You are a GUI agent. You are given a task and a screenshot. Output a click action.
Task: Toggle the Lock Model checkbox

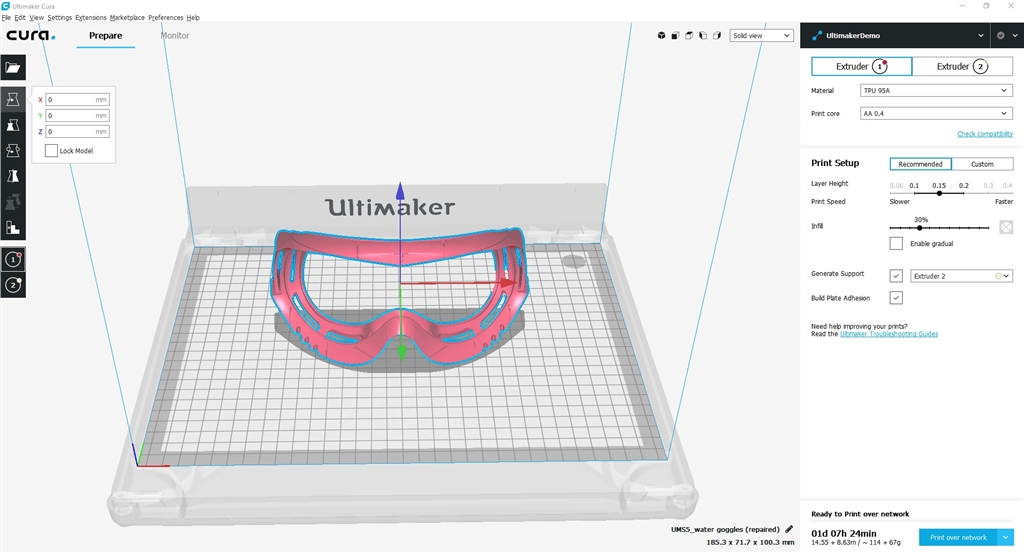click(51, 151)
